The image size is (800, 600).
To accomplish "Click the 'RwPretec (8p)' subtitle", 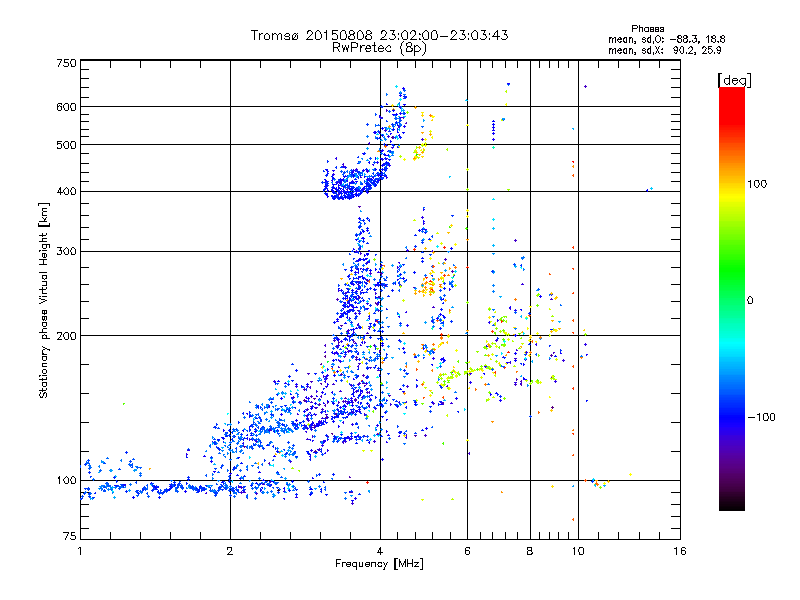I will pos(379,48).
